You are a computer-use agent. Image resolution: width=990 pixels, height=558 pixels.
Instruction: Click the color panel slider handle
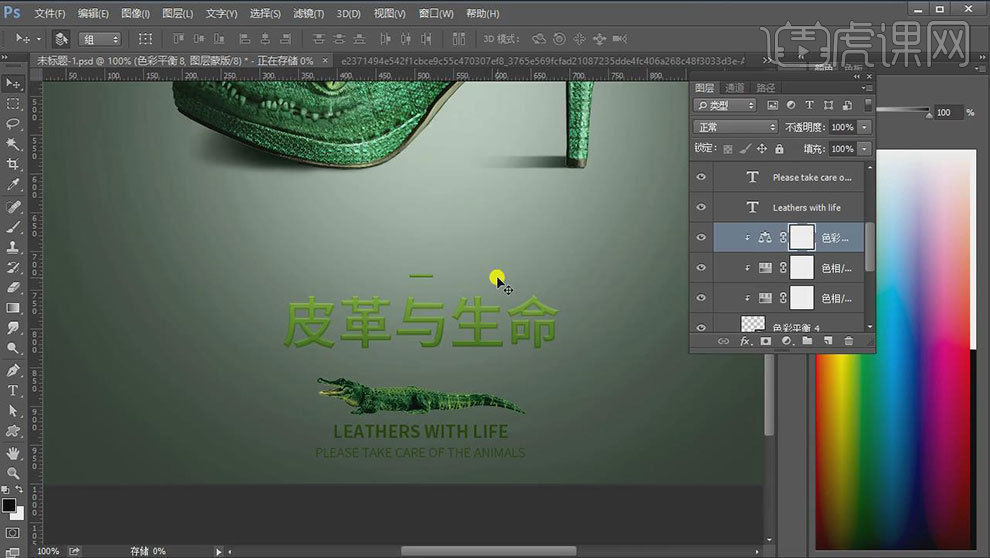[929, 115]
